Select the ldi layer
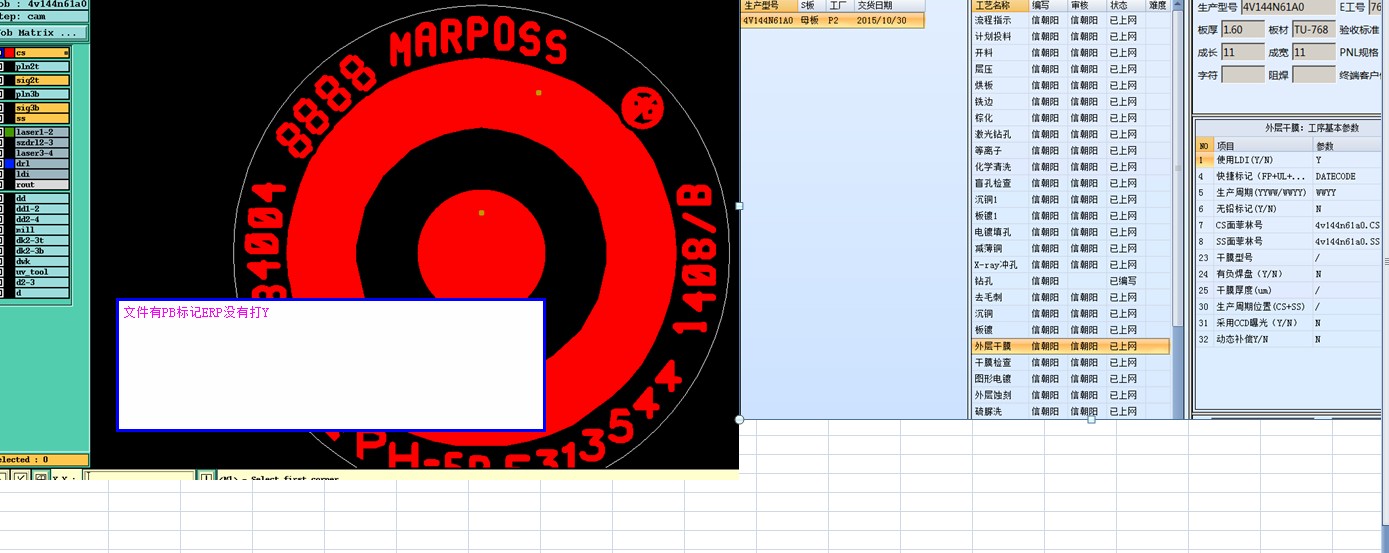Viewport: 1389px width, 553px height. click(41, 174)
